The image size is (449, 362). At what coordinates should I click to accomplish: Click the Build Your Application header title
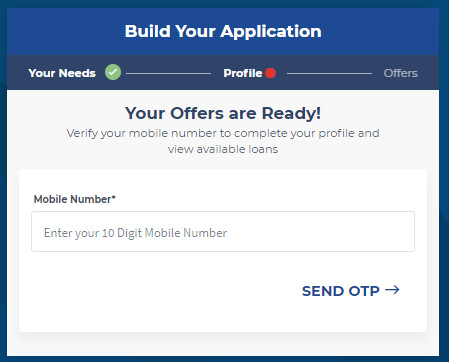coord(223,31)
